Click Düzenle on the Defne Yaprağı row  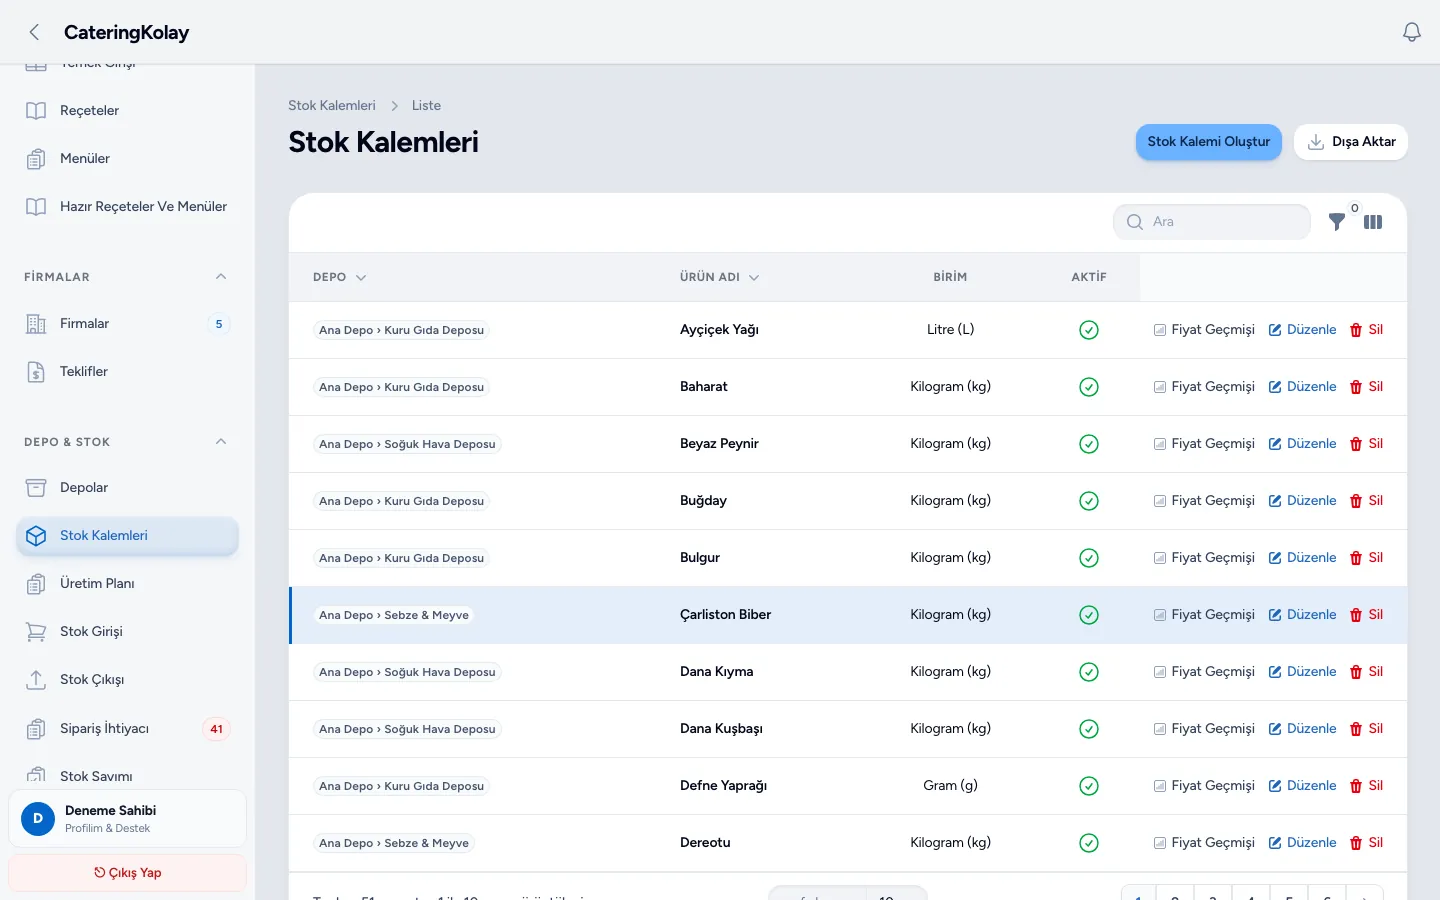(x=1303, y=786)
